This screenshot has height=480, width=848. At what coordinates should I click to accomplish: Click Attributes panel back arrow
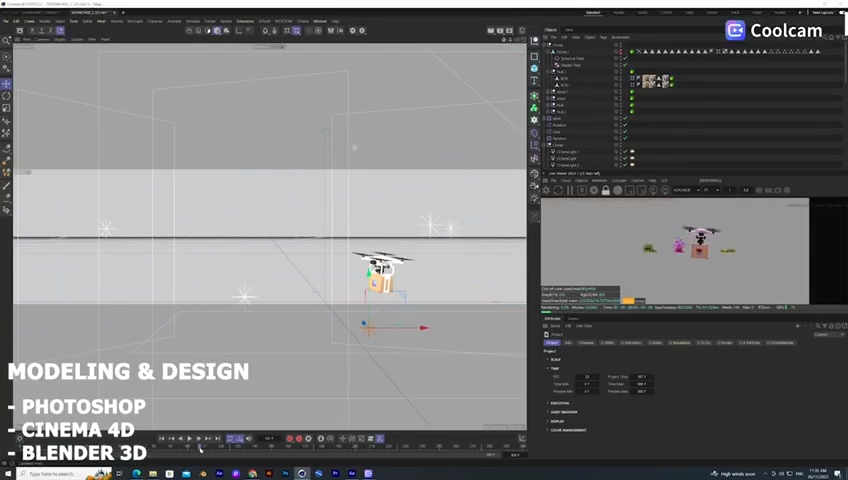tap(798, 326)
